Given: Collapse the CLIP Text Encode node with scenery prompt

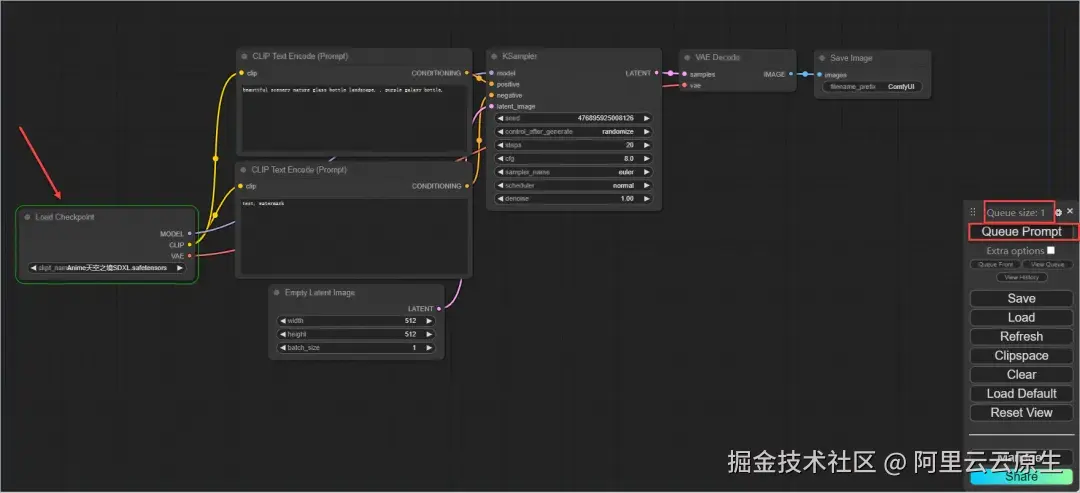Looking at the screenshot, I should [244, 56].
